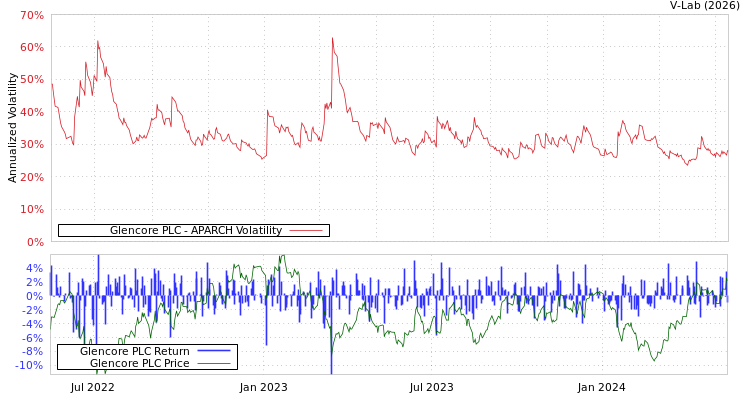The image size is (750, 400).
Task: Select the 50% volatility axis label
Action: (32, 80)
